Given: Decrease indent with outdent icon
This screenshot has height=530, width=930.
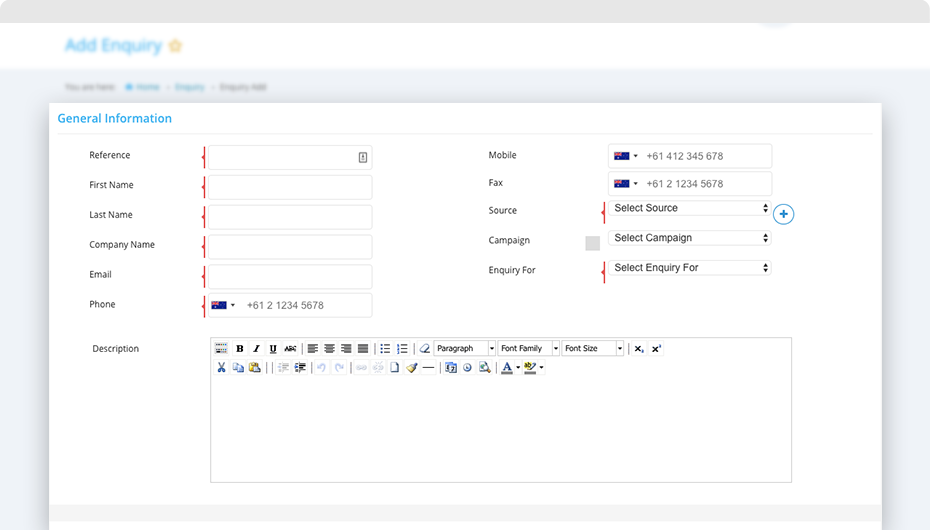Looking at the screenshot, I should [284, 368].
